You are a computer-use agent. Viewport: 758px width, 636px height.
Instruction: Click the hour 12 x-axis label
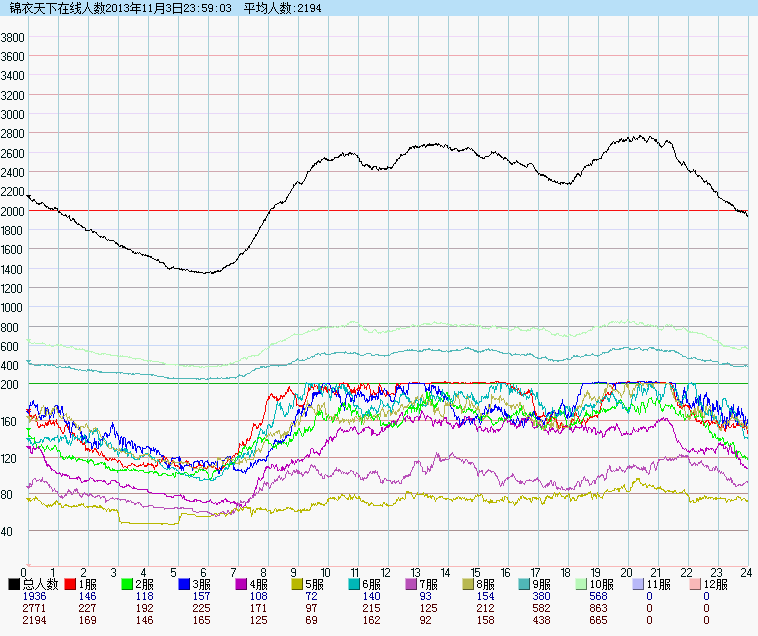[x=386, y=573]
